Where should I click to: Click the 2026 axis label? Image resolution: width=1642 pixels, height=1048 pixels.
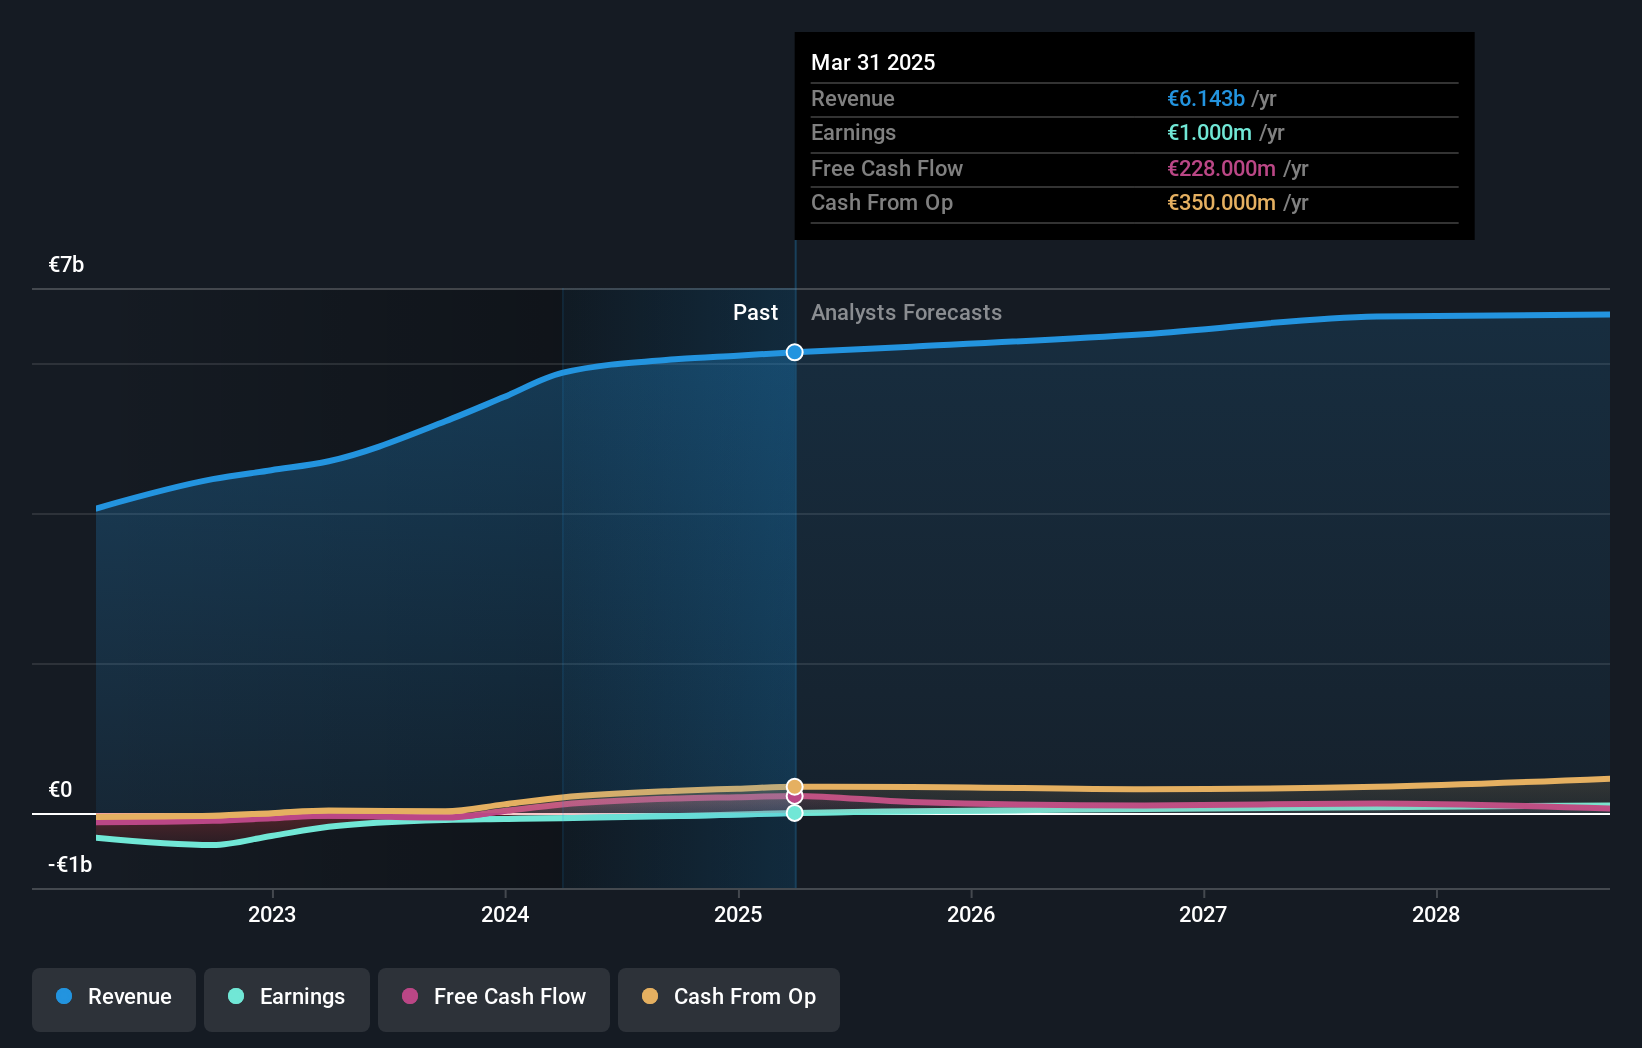(971, 914)
